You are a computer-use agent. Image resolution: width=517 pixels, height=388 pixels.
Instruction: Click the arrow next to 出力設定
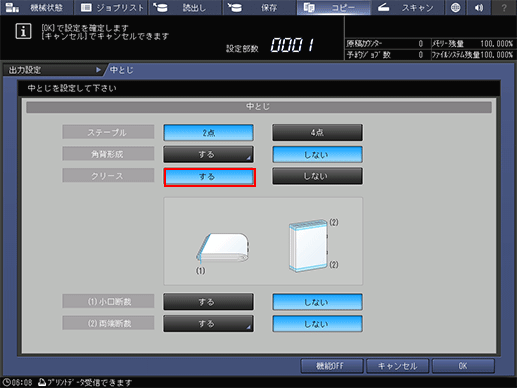98,70
